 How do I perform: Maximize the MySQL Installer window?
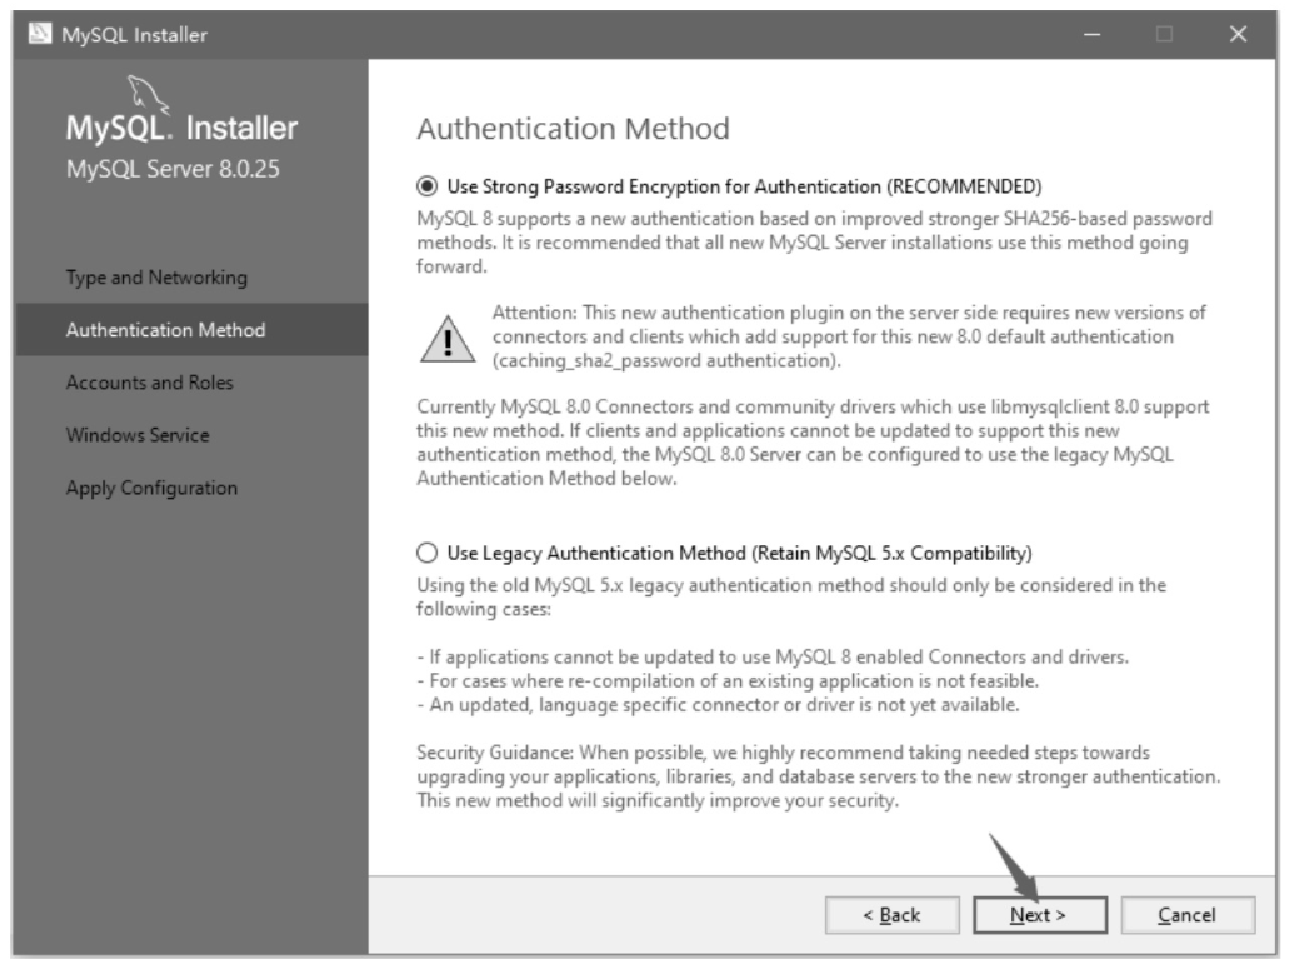tap(1164, 35)
